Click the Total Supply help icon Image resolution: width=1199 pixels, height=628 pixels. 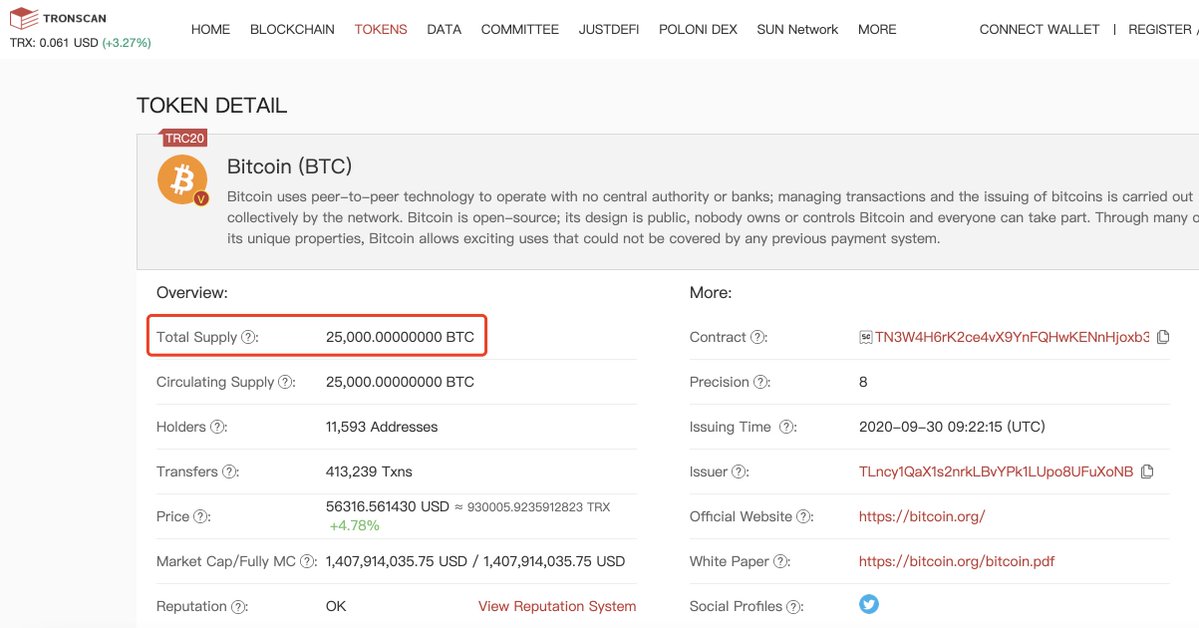(x=249, y=337)
